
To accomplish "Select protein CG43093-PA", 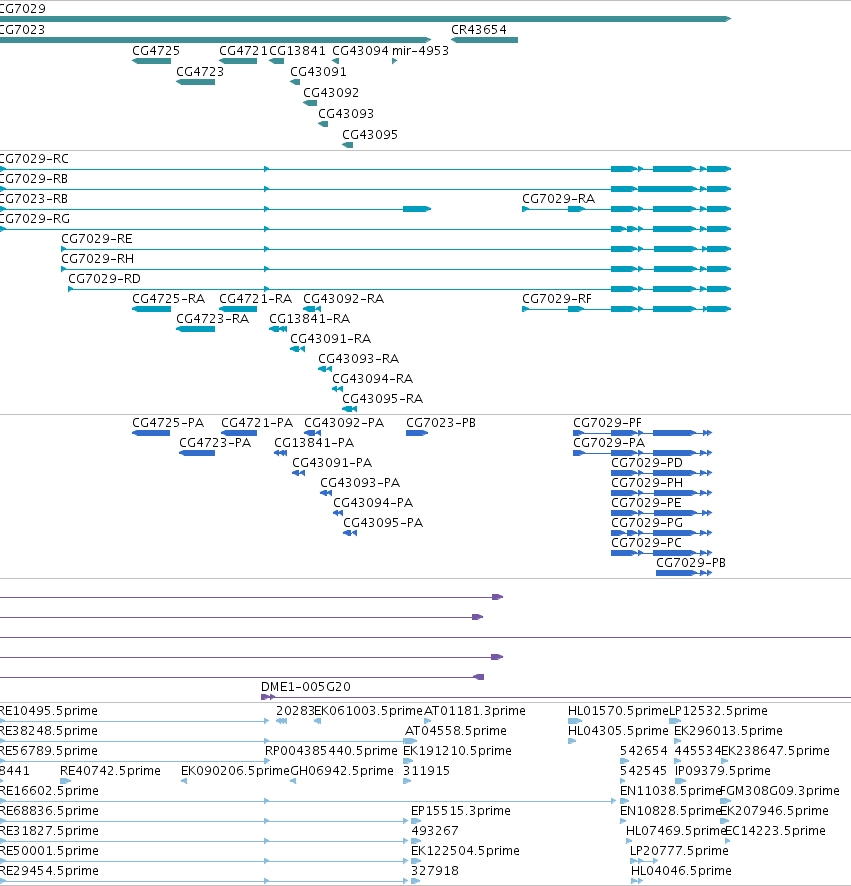I will (x=326, y=493).
